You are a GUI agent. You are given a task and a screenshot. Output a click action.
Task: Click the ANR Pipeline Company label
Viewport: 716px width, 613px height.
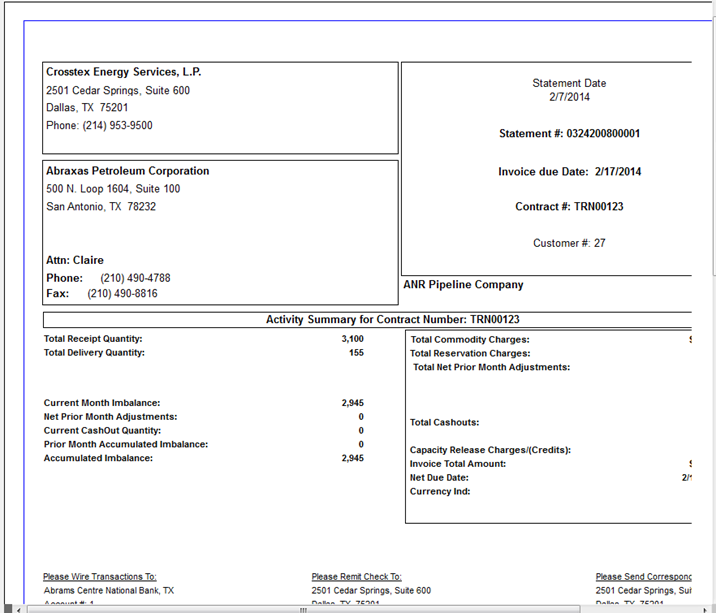click(463, 285)
